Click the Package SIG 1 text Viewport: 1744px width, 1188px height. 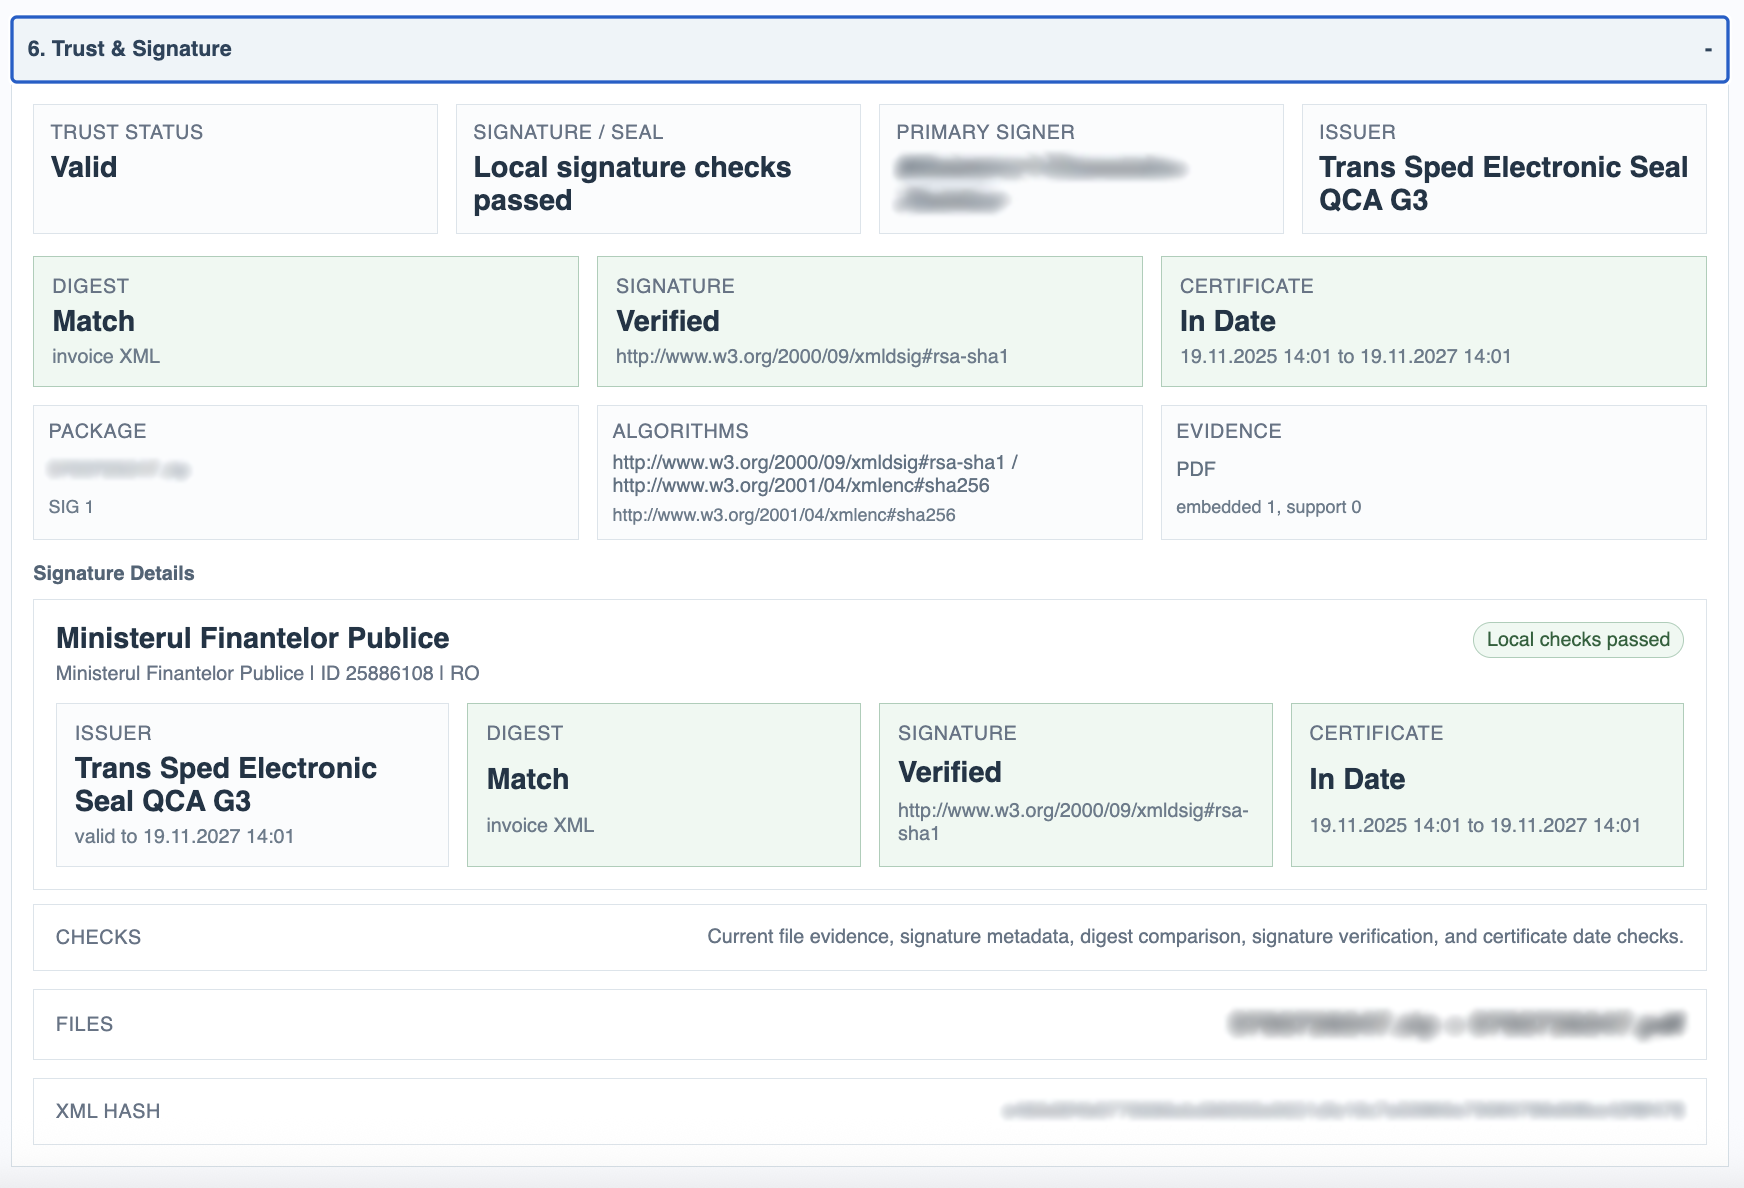(x=71, y=507)
